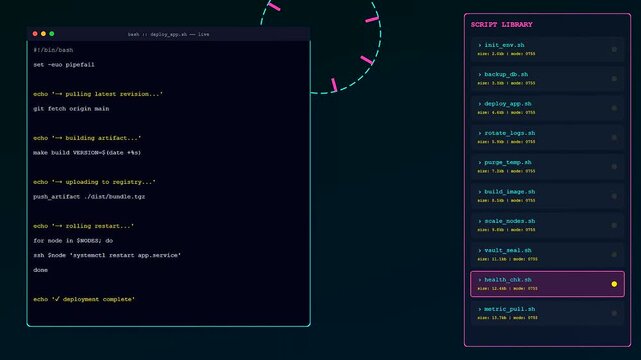Click the 'git fetch origin main' line

tap(71, 109)
